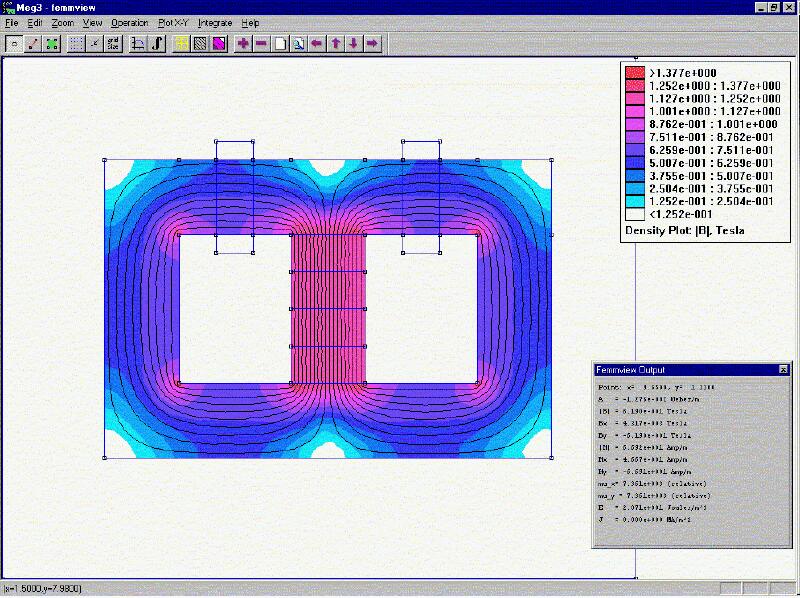
Task: Open the Operation menu
Action: [x=129, y=22]
